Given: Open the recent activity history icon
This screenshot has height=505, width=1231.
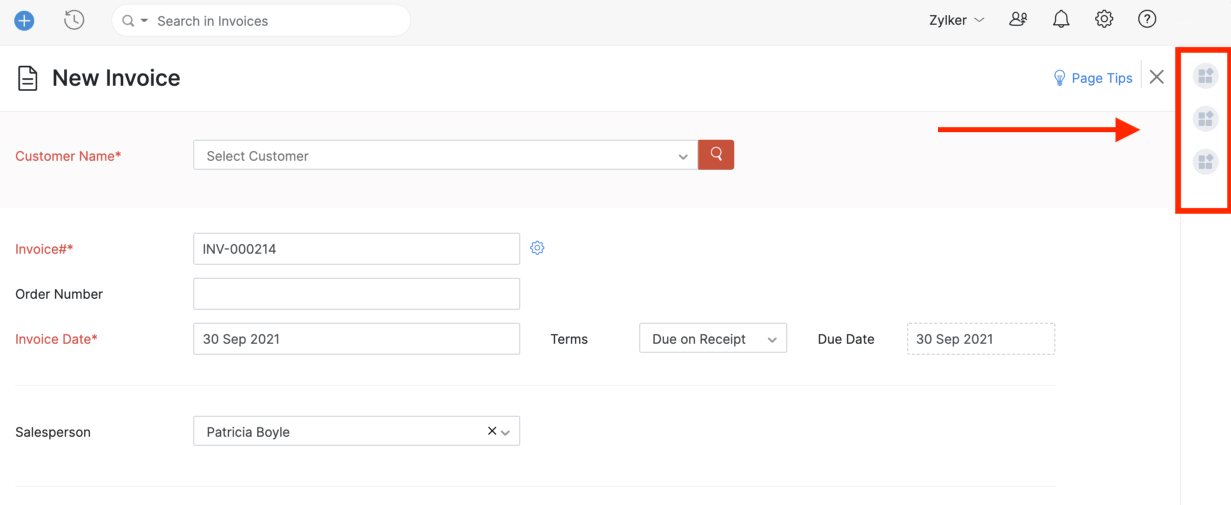Looking at the screenshot, I should 74,20.
